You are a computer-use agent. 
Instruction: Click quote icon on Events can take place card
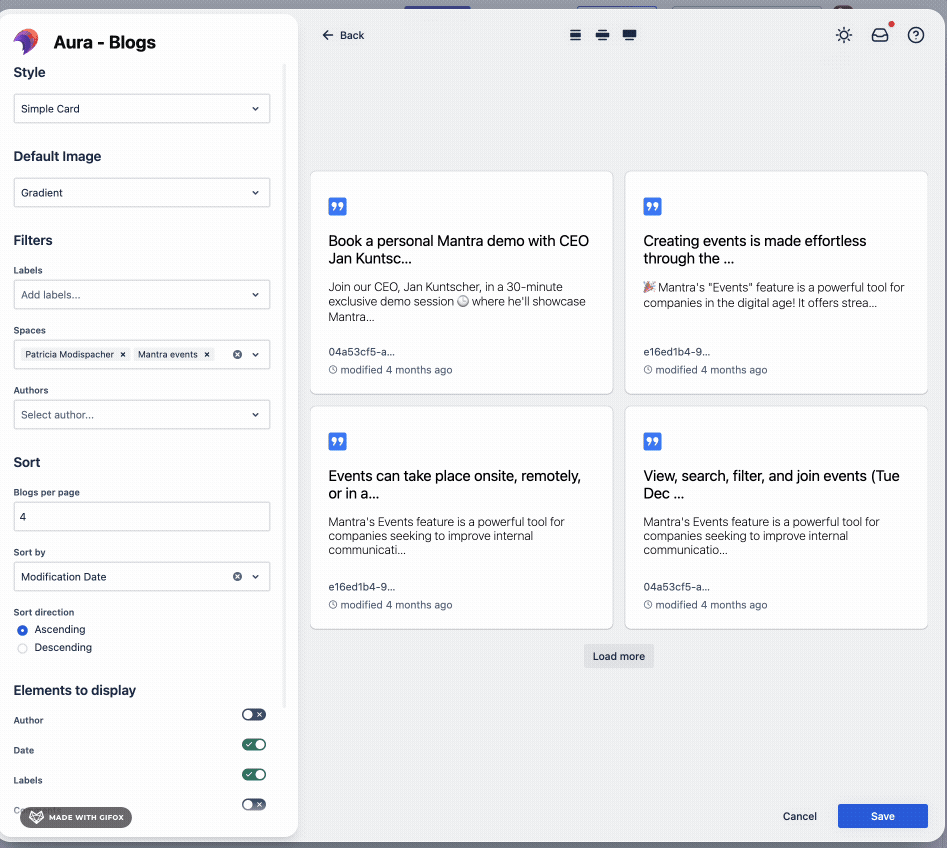[338, 442]
